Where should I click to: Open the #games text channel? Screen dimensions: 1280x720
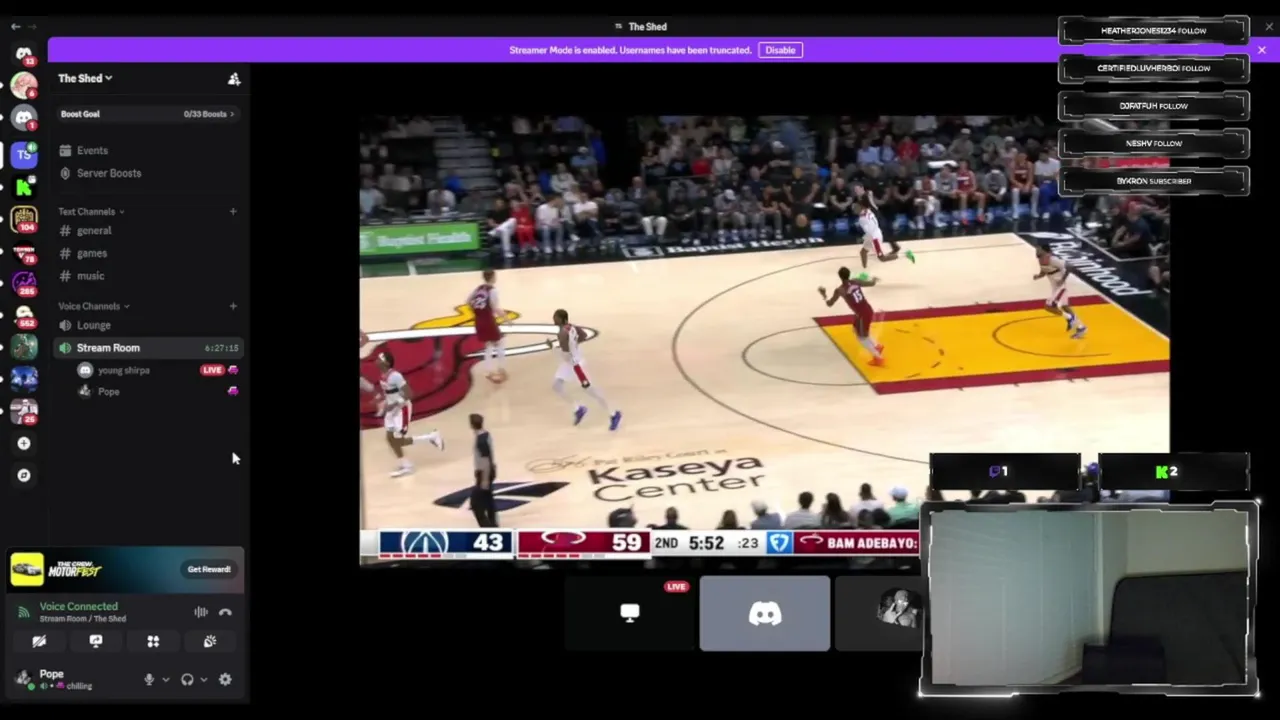(91, 254)
